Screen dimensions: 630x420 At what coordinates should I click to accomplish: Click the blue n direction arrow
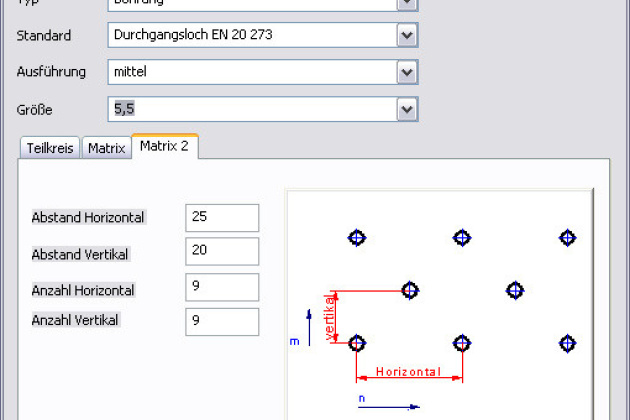[388, 407]
